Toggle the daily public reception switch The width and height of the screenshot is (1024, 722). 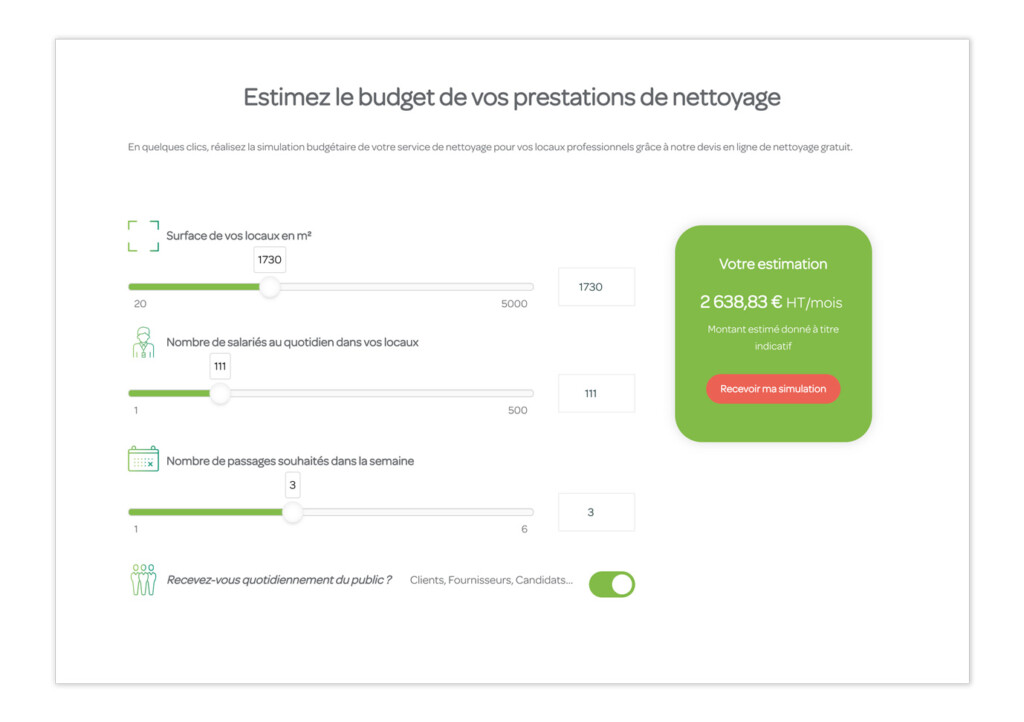pyautogui.click(x=612, y=584)
